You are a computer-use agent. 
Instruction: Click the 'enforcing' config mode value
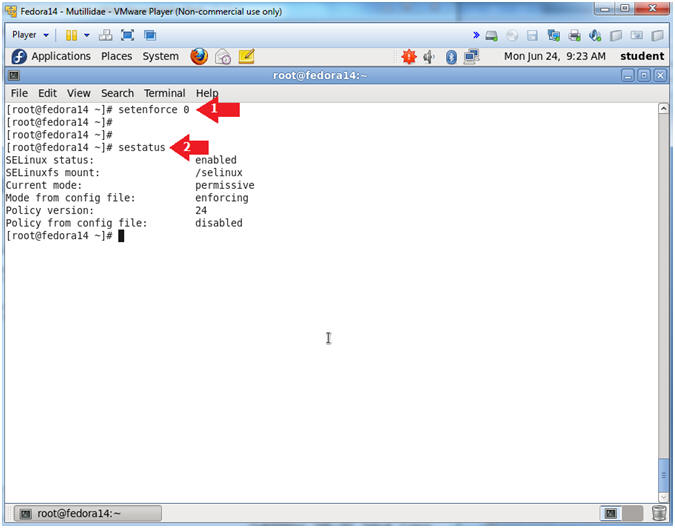[x=222, y=198]
